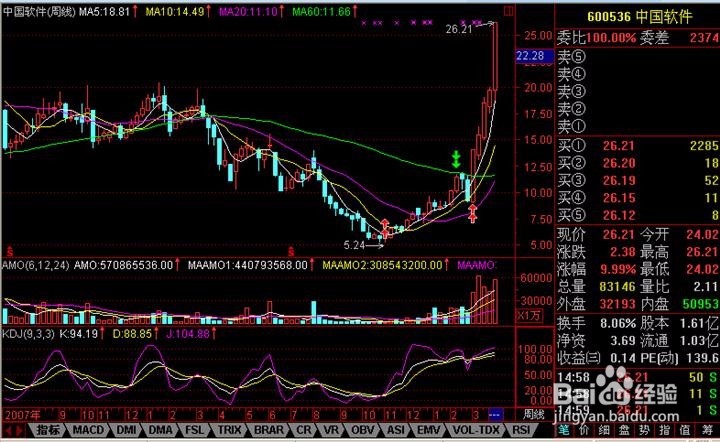Click the red S marker at chart bottom-left

[x=9, y=252]
